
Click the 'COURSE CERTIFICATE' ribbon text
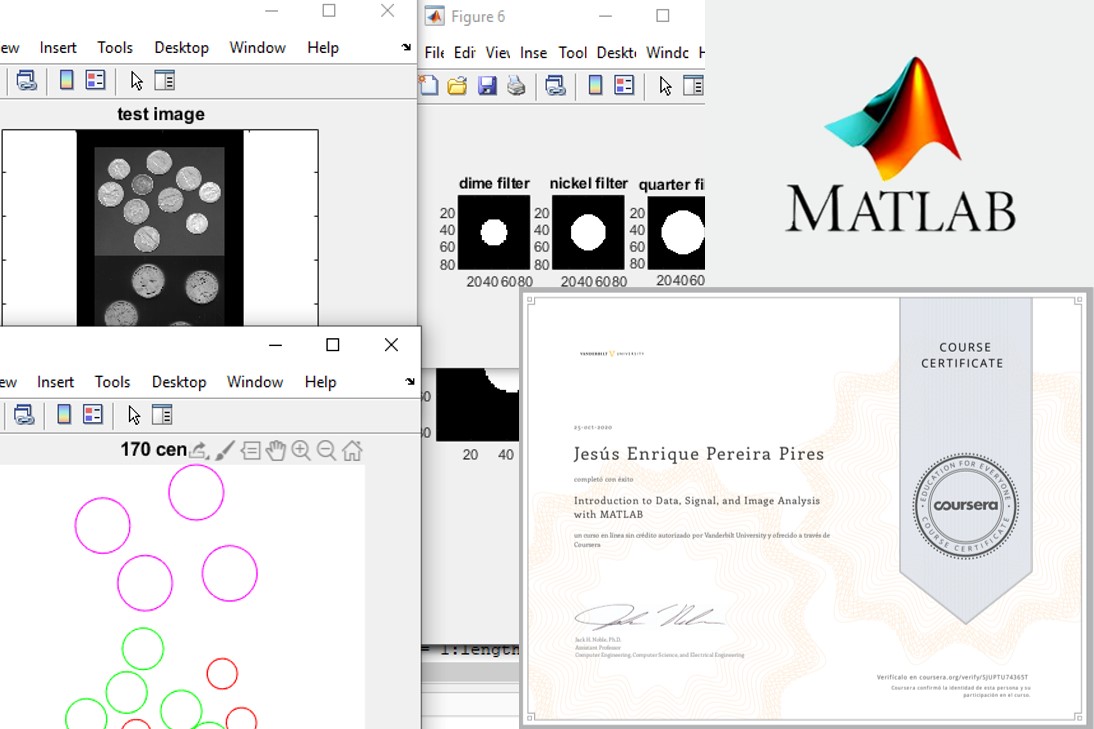pyautogui.click(x=962, y=355)
